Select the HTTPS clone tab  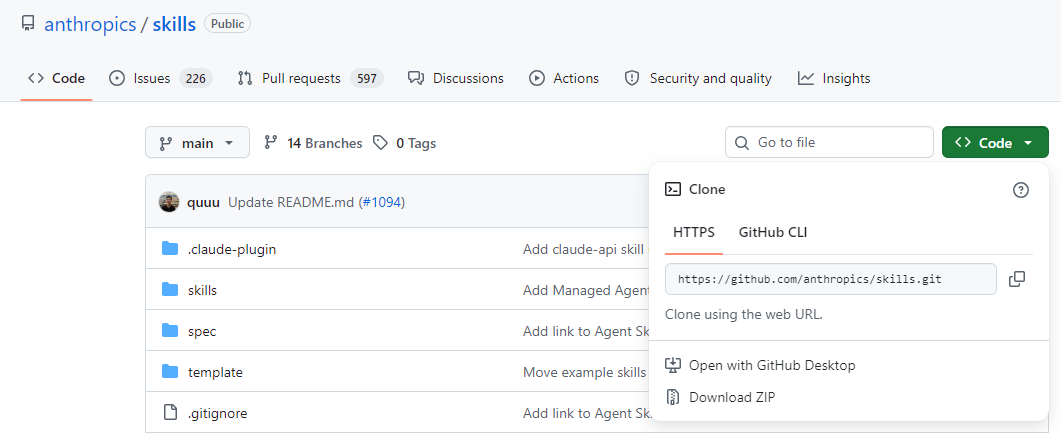point(694,232)
